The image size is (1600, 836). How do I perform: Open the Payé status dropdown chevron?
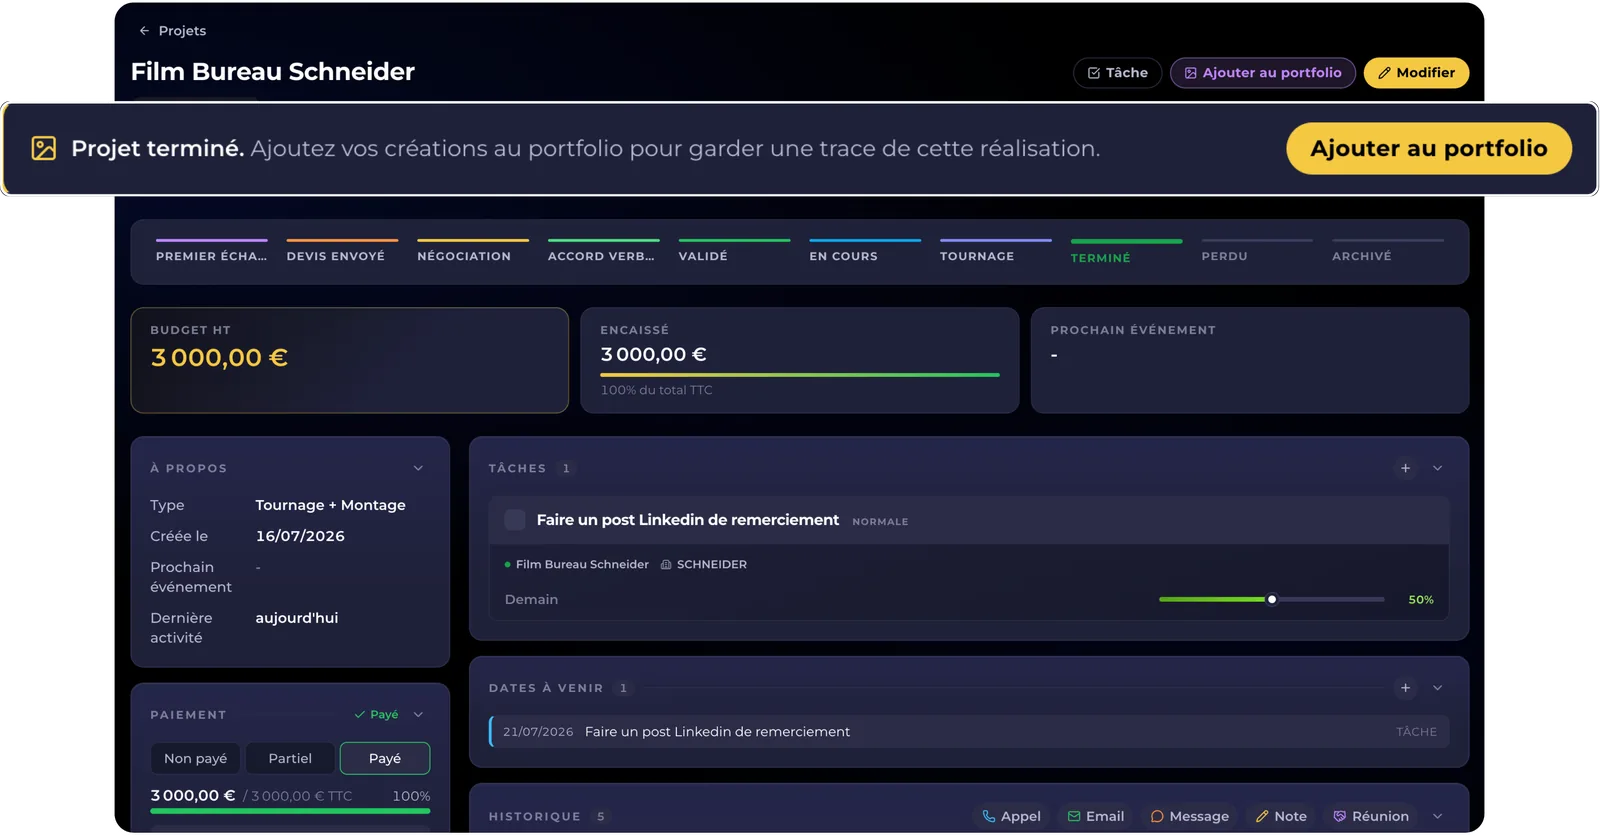[418, 715]
